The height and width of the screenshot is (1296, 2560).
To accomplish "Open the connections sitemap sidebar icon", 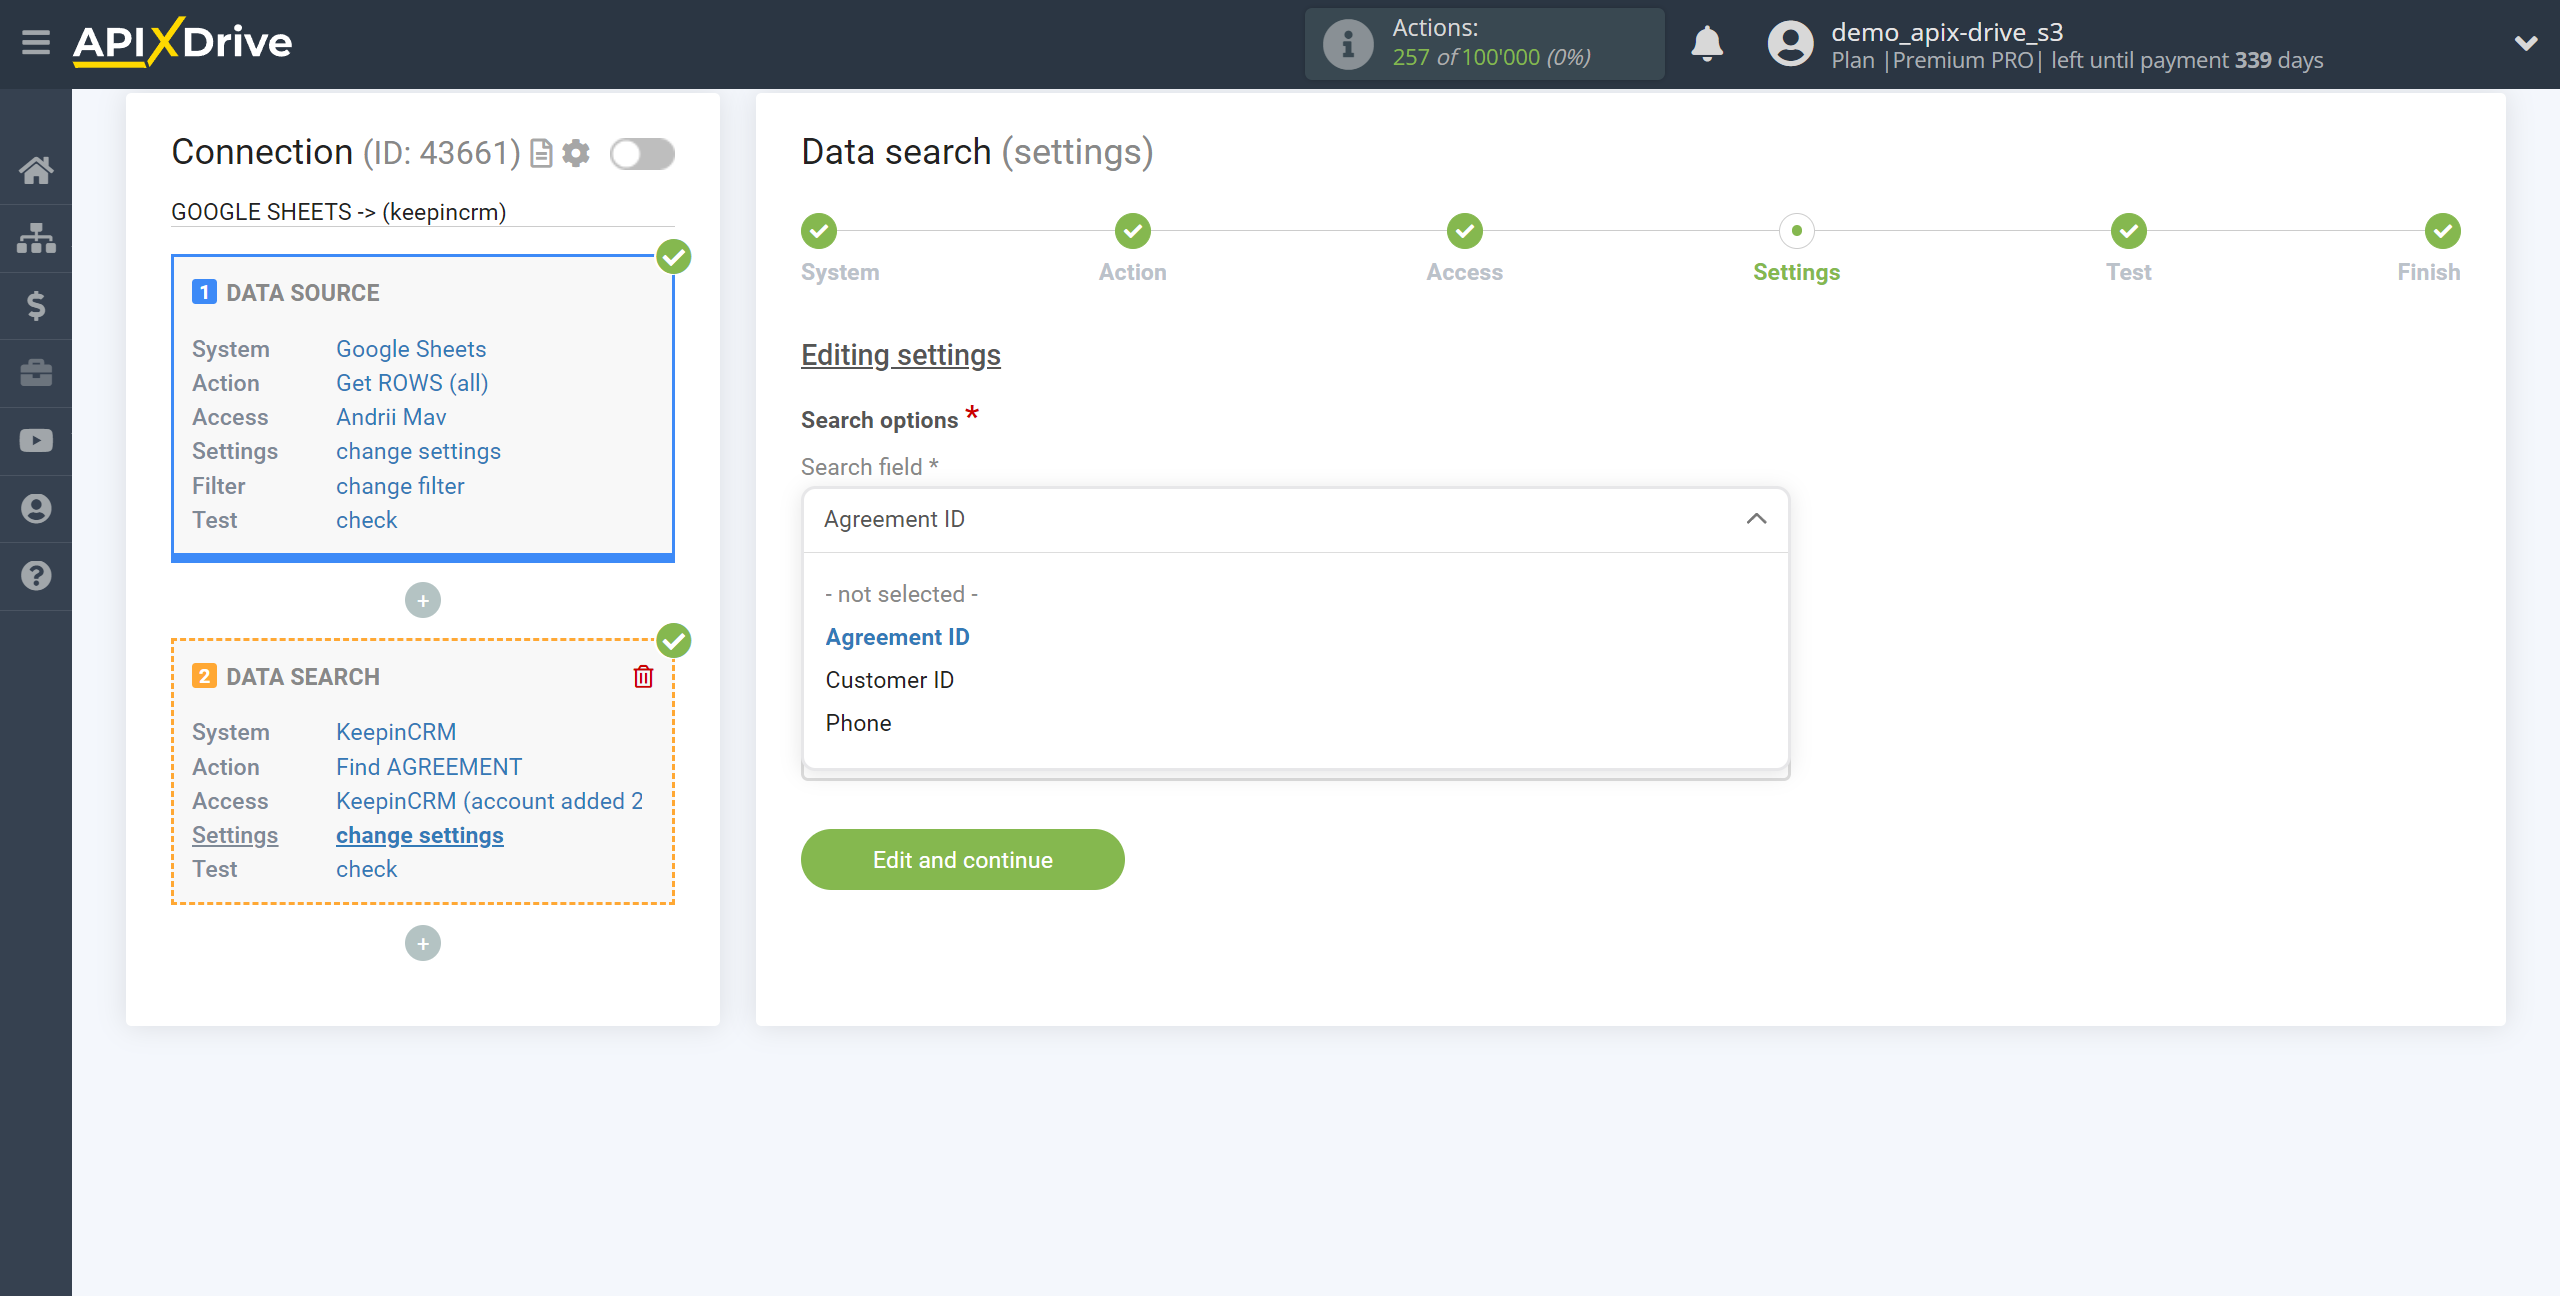I will (x=36, y=238).
